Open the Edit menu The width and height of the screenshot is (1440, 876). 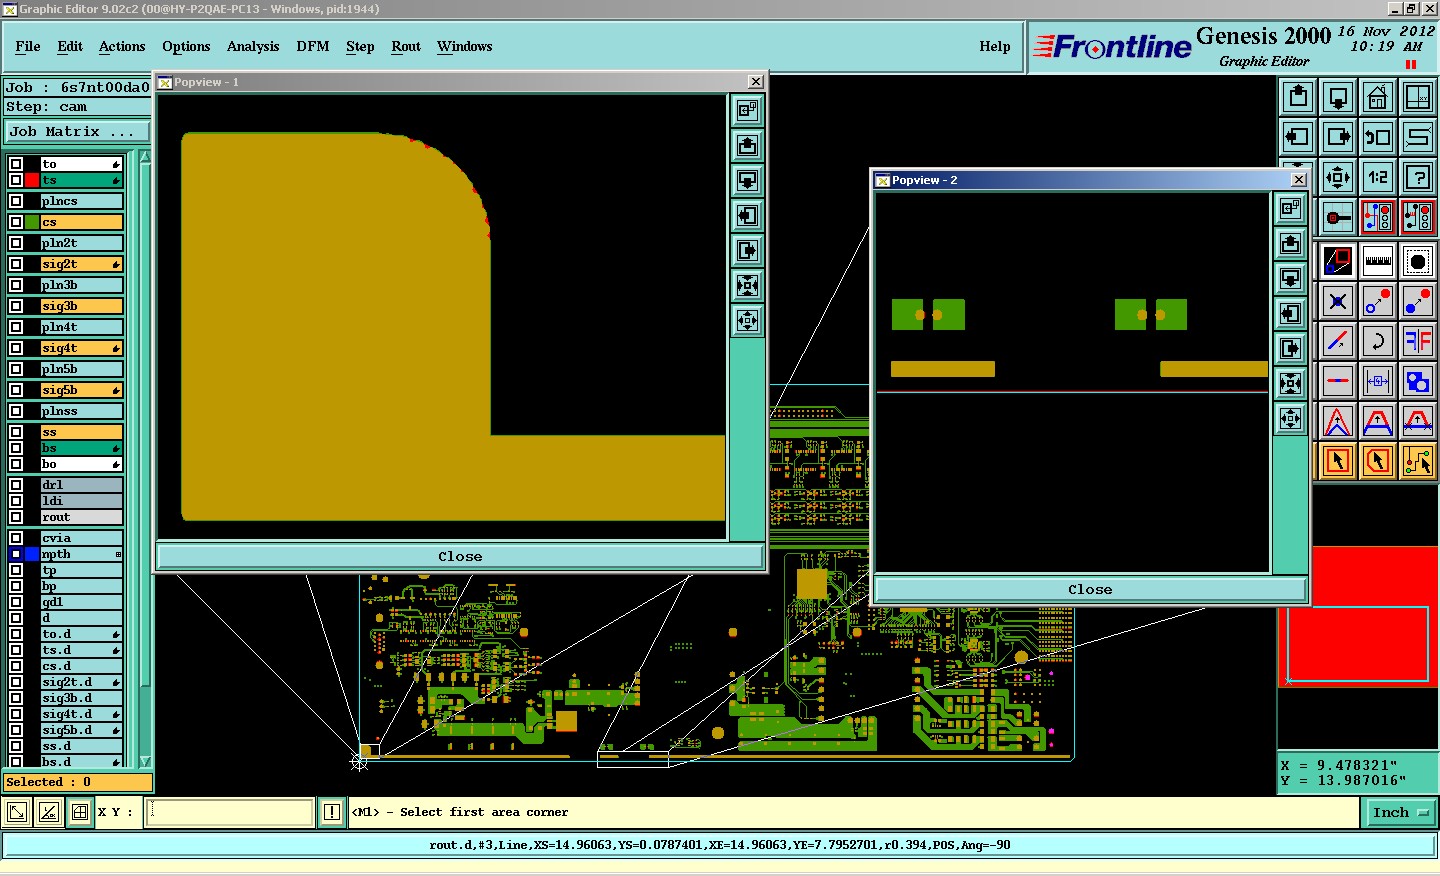click(70, 46)
